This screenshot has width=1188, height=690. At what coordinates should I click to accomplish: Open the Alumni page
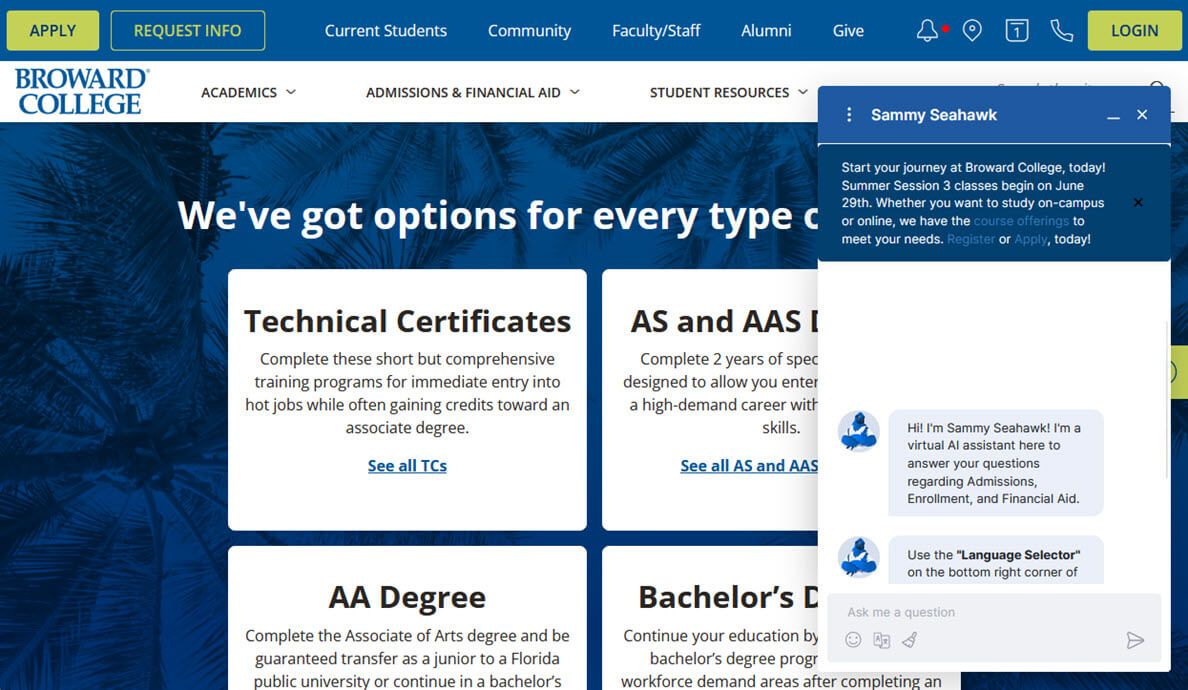766,30
